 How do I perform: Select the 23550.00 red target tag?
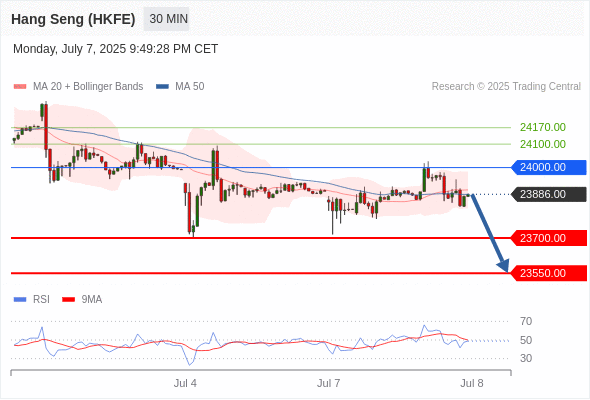pyautogui.click(x=549, y=273)
